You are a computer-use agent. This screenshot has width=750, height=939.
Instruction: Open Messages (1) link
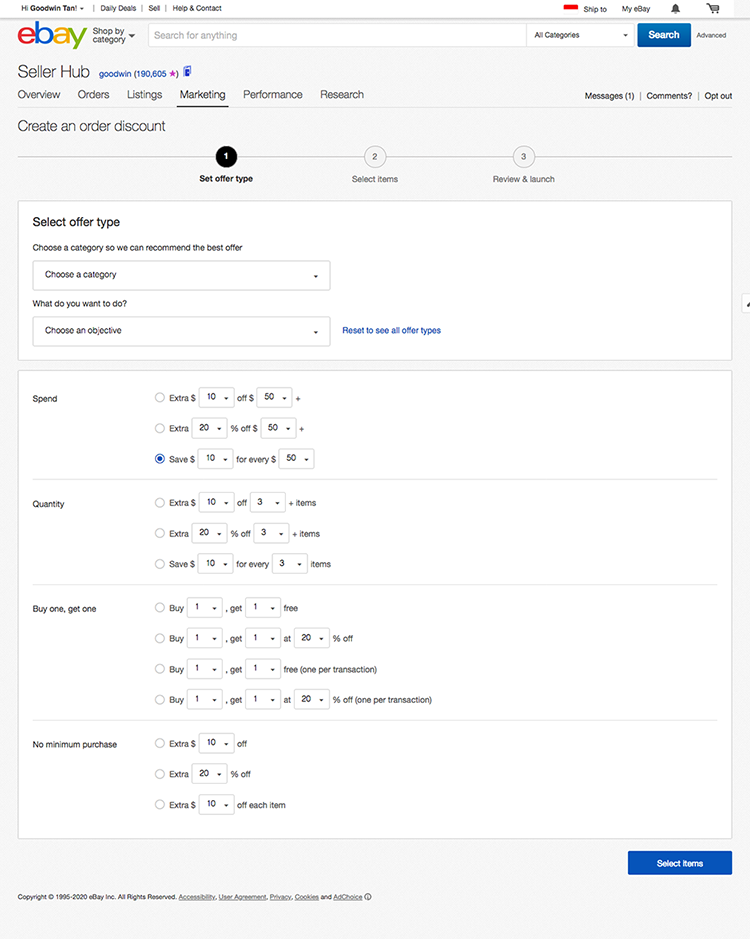click(609, 96)
